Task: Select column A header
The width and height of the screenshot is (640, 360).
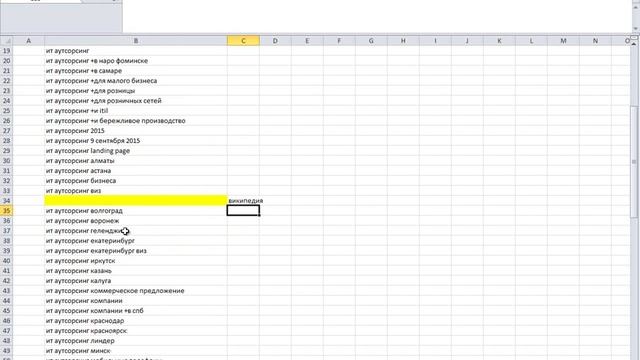Action: 29,41
